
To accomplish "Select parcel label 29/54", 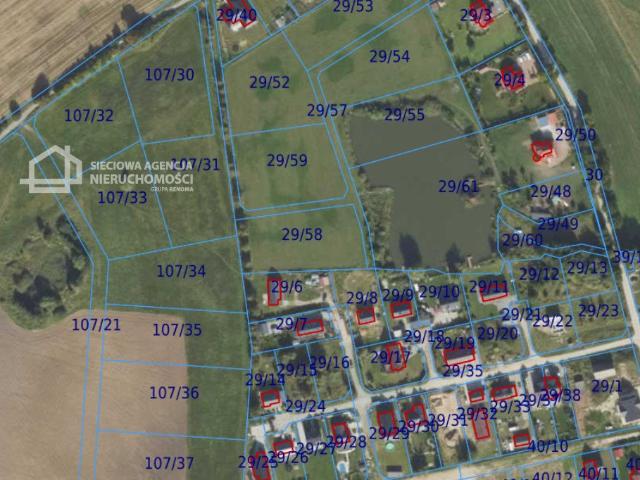I will click(x=389, y=56).
